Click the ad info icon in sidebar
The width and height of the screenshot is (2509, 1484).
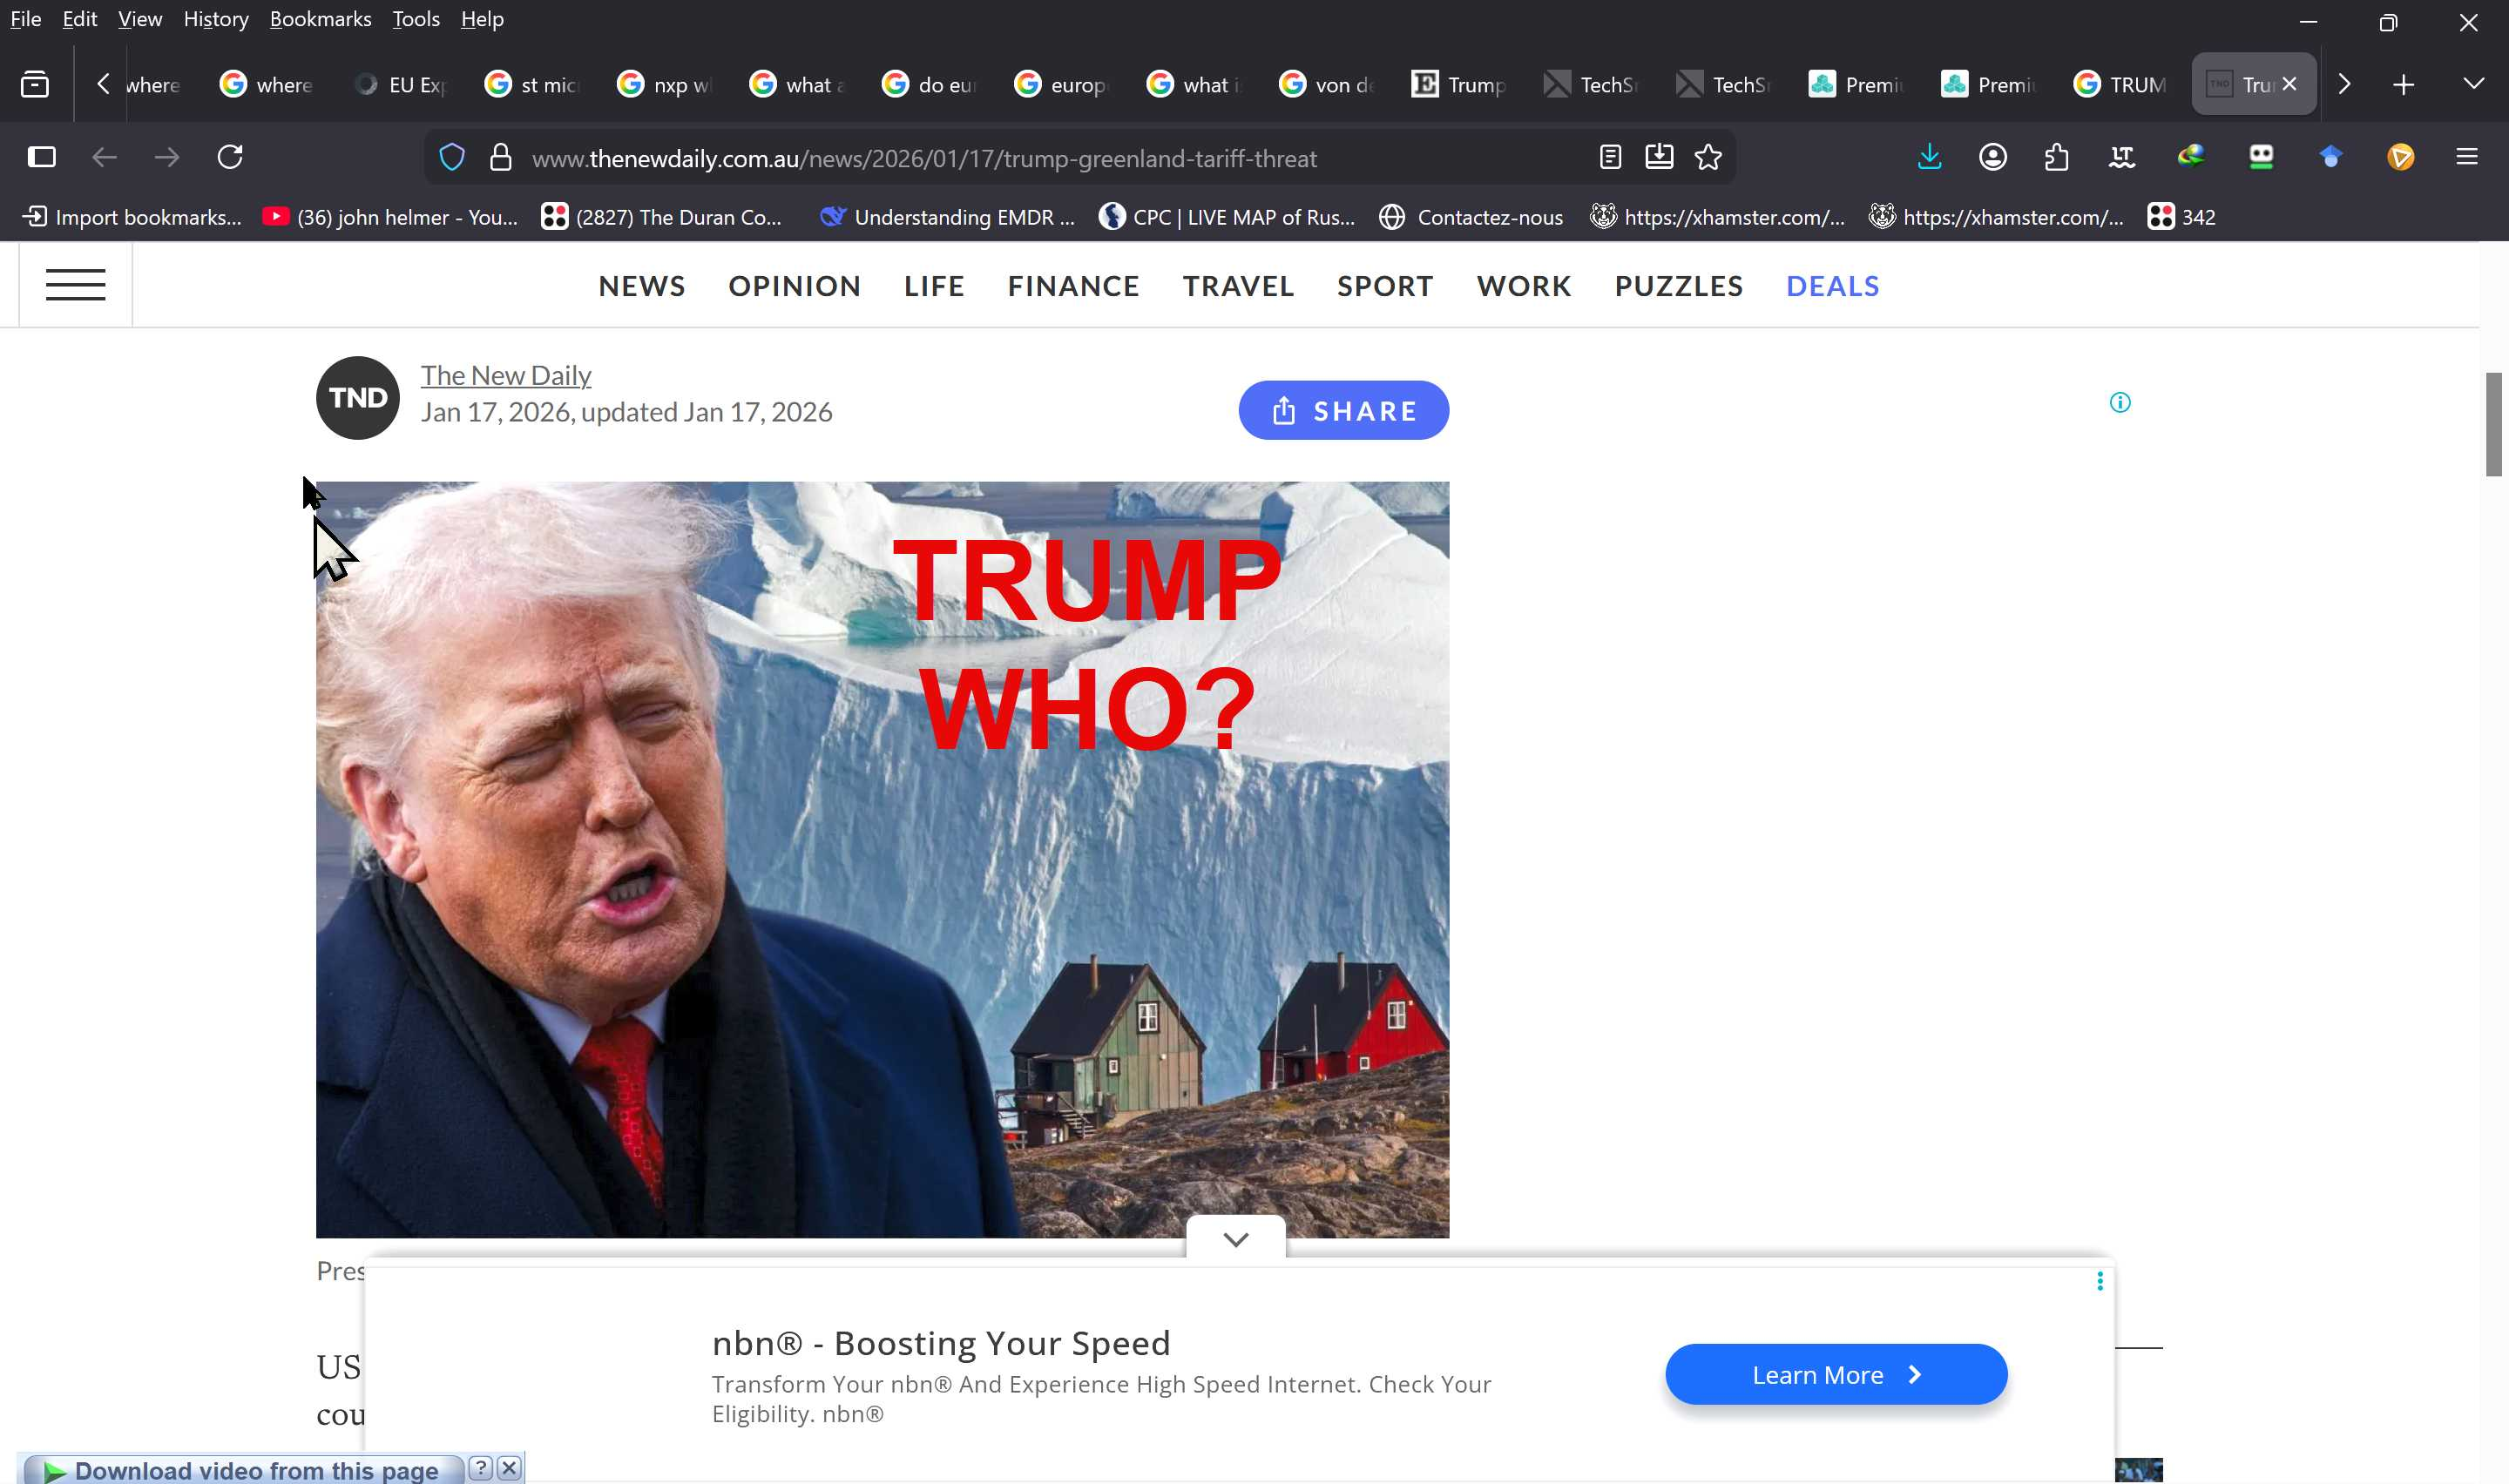2119,403
